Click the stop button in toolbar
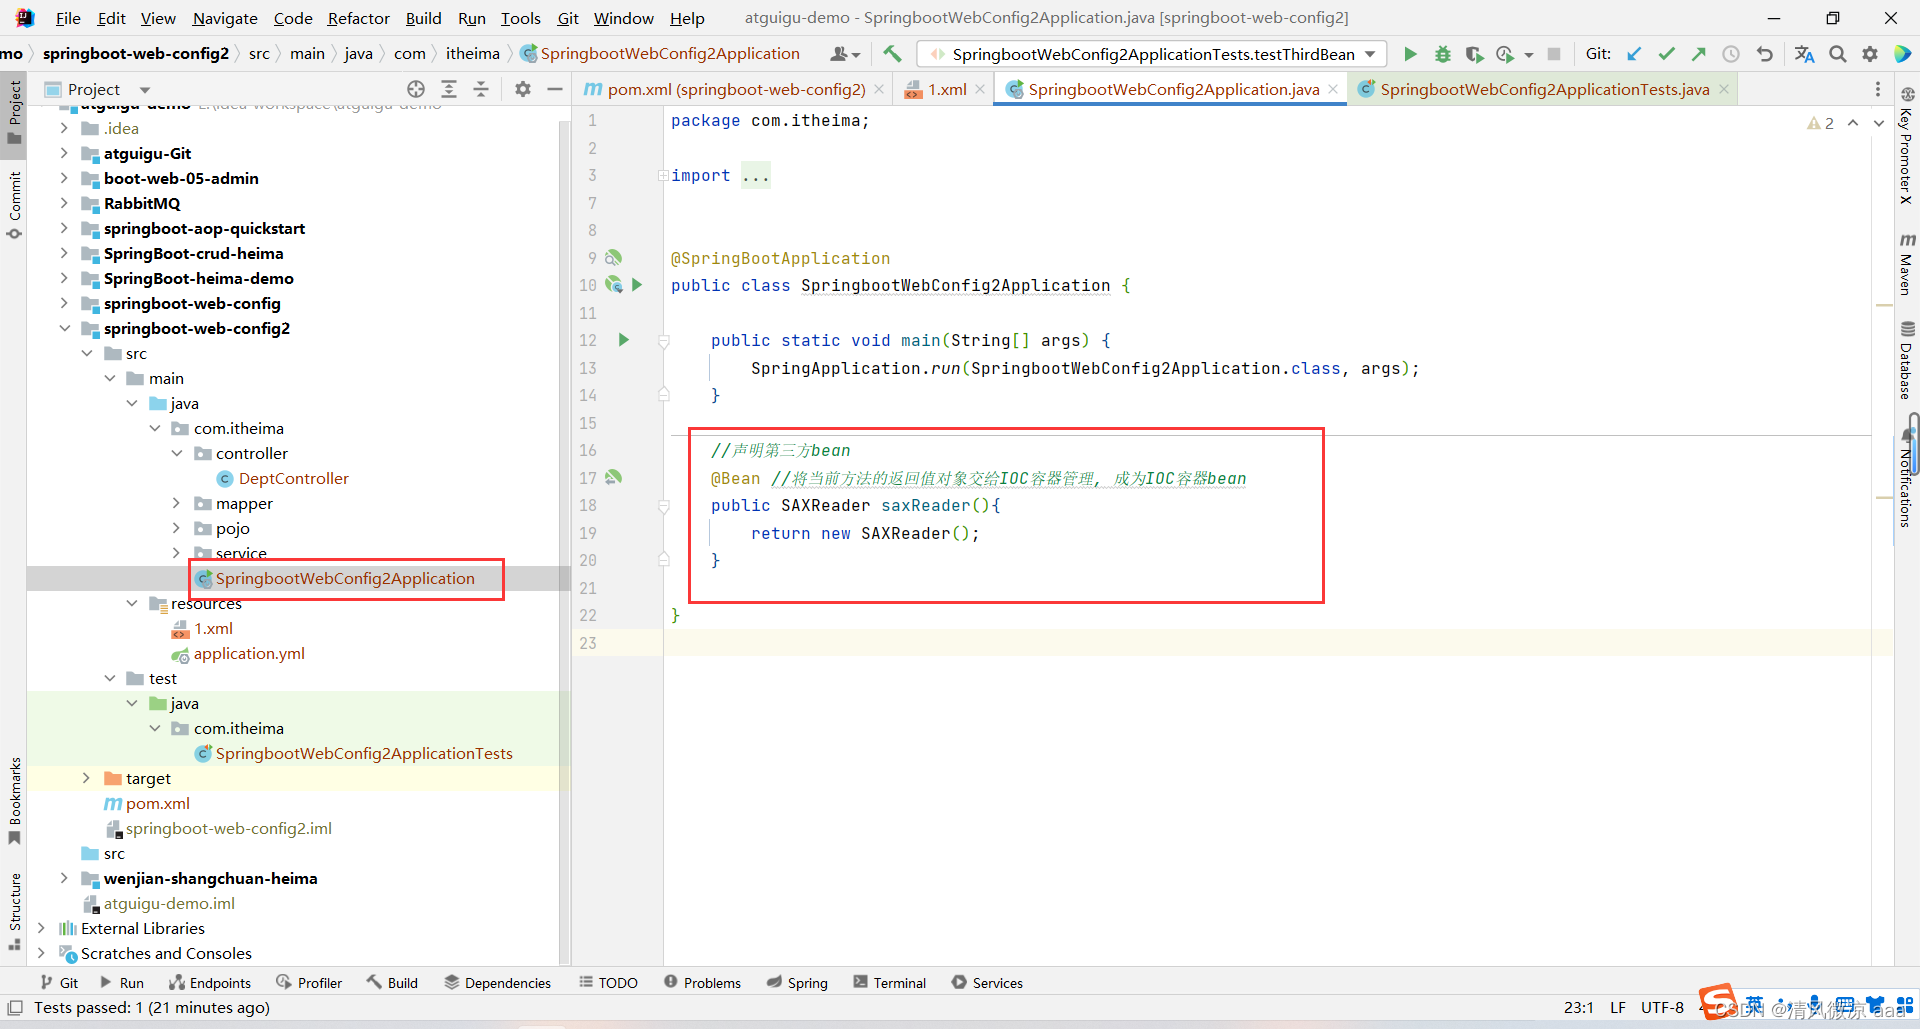This screenshot has height=1029, width=1920. [1553, 54]
